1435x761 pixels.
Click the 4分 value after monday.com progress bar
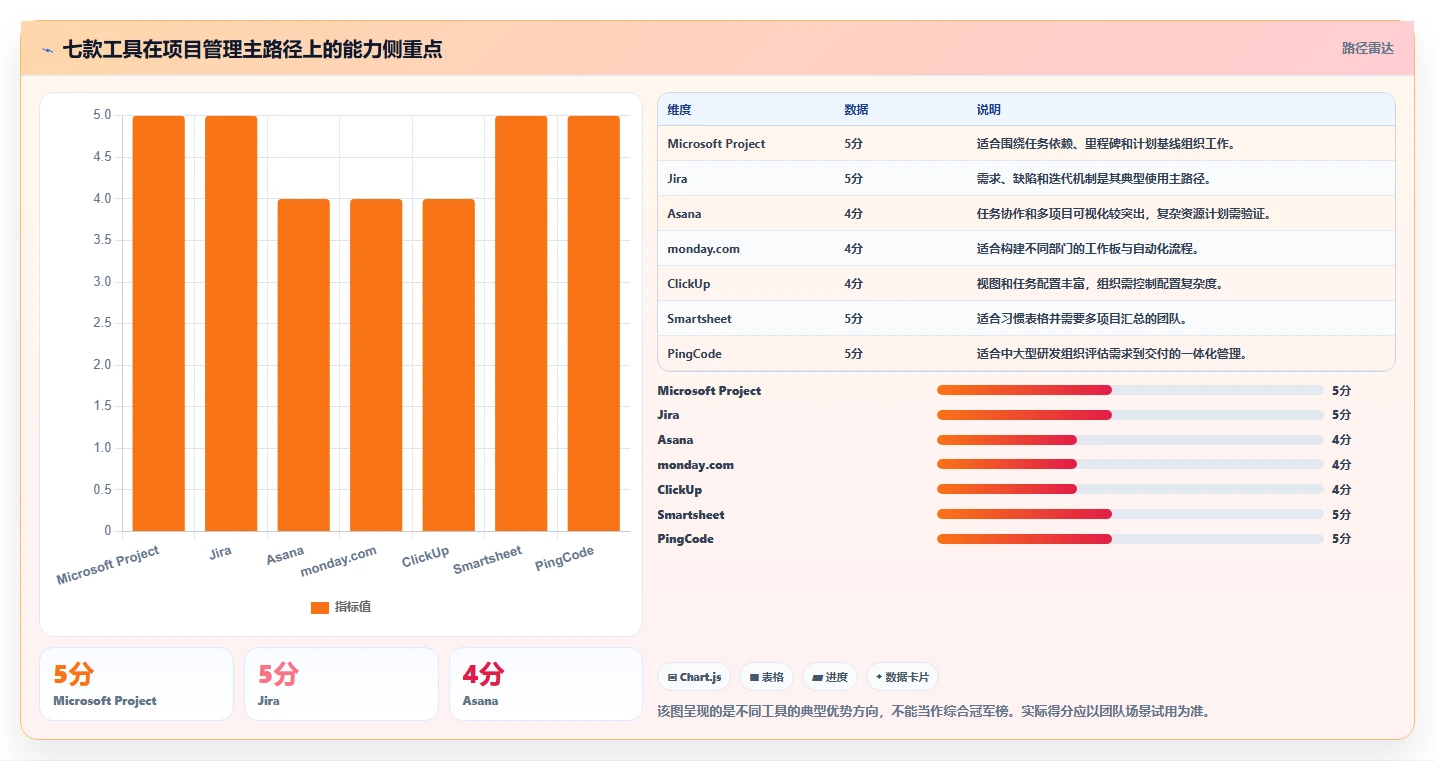(1341, 465)
